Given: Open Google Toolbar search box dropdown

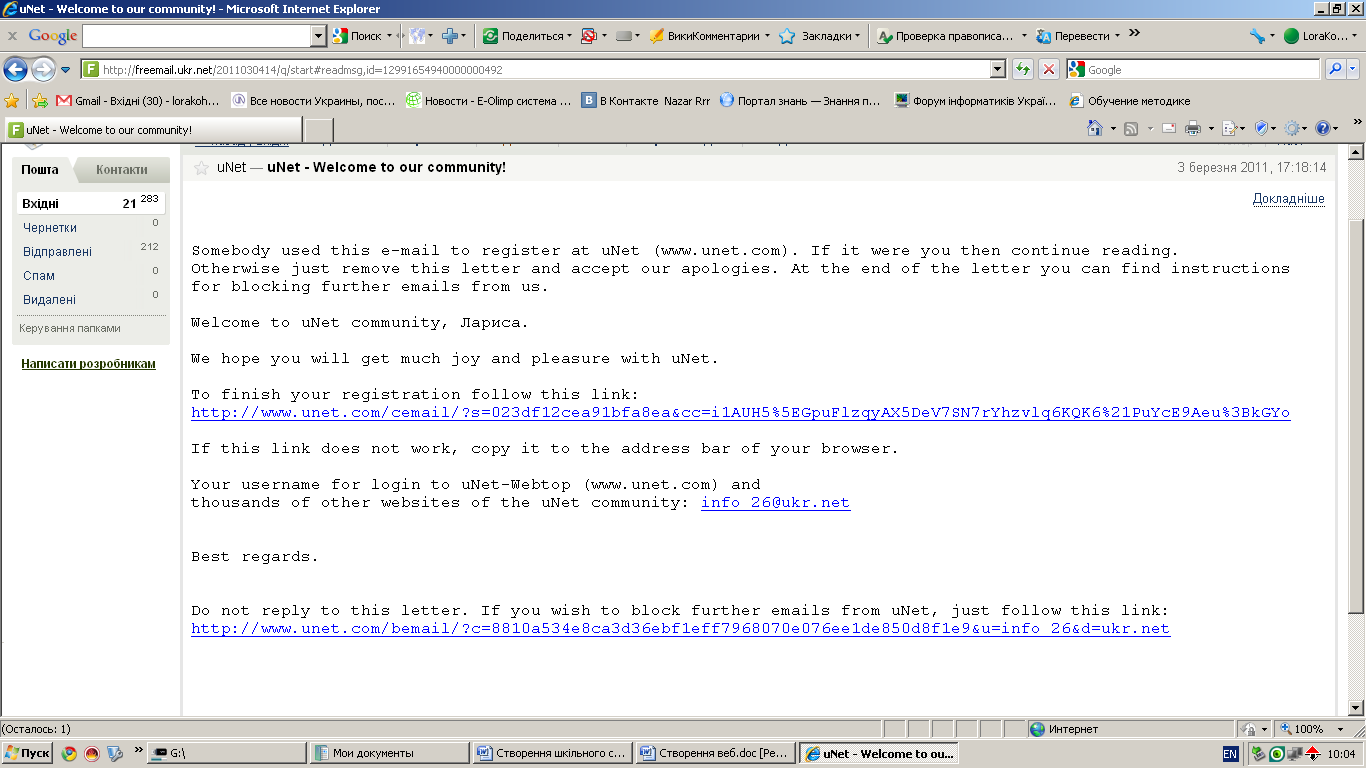Looking at the screenshot, I should point(319,36).
